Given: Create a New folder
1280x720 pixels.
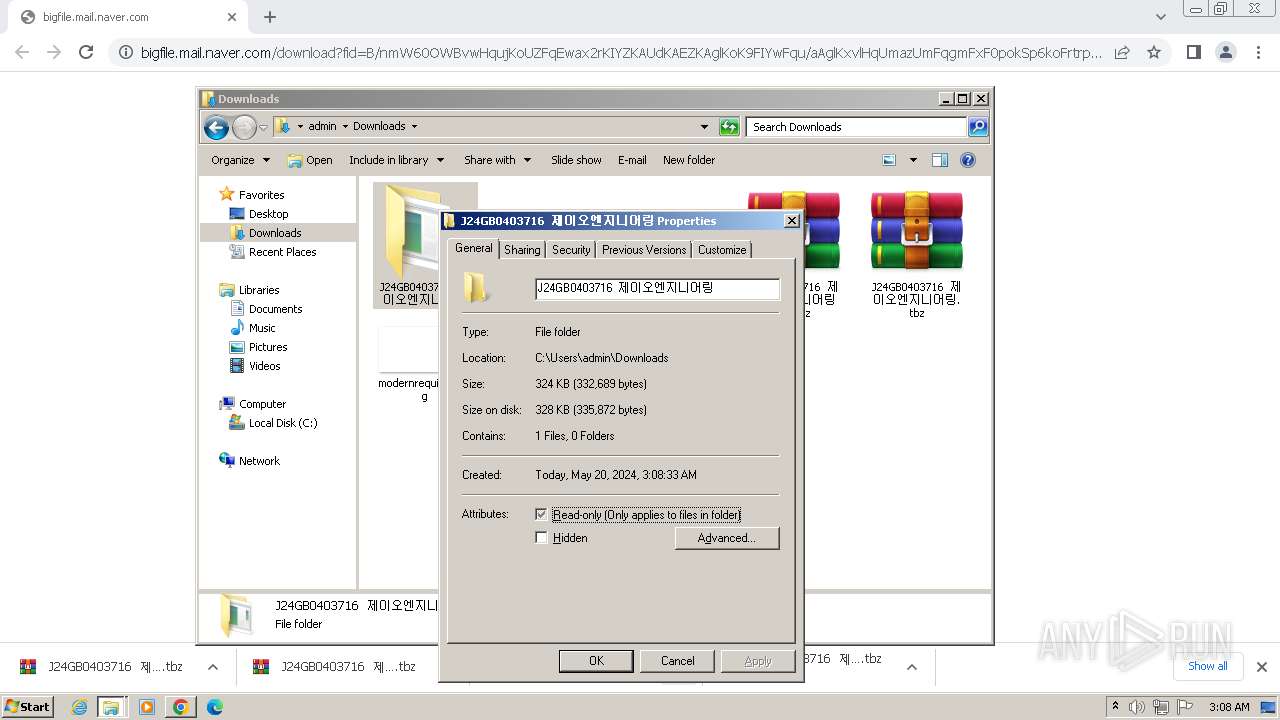Looking at the screenshot, I should 689,160.
